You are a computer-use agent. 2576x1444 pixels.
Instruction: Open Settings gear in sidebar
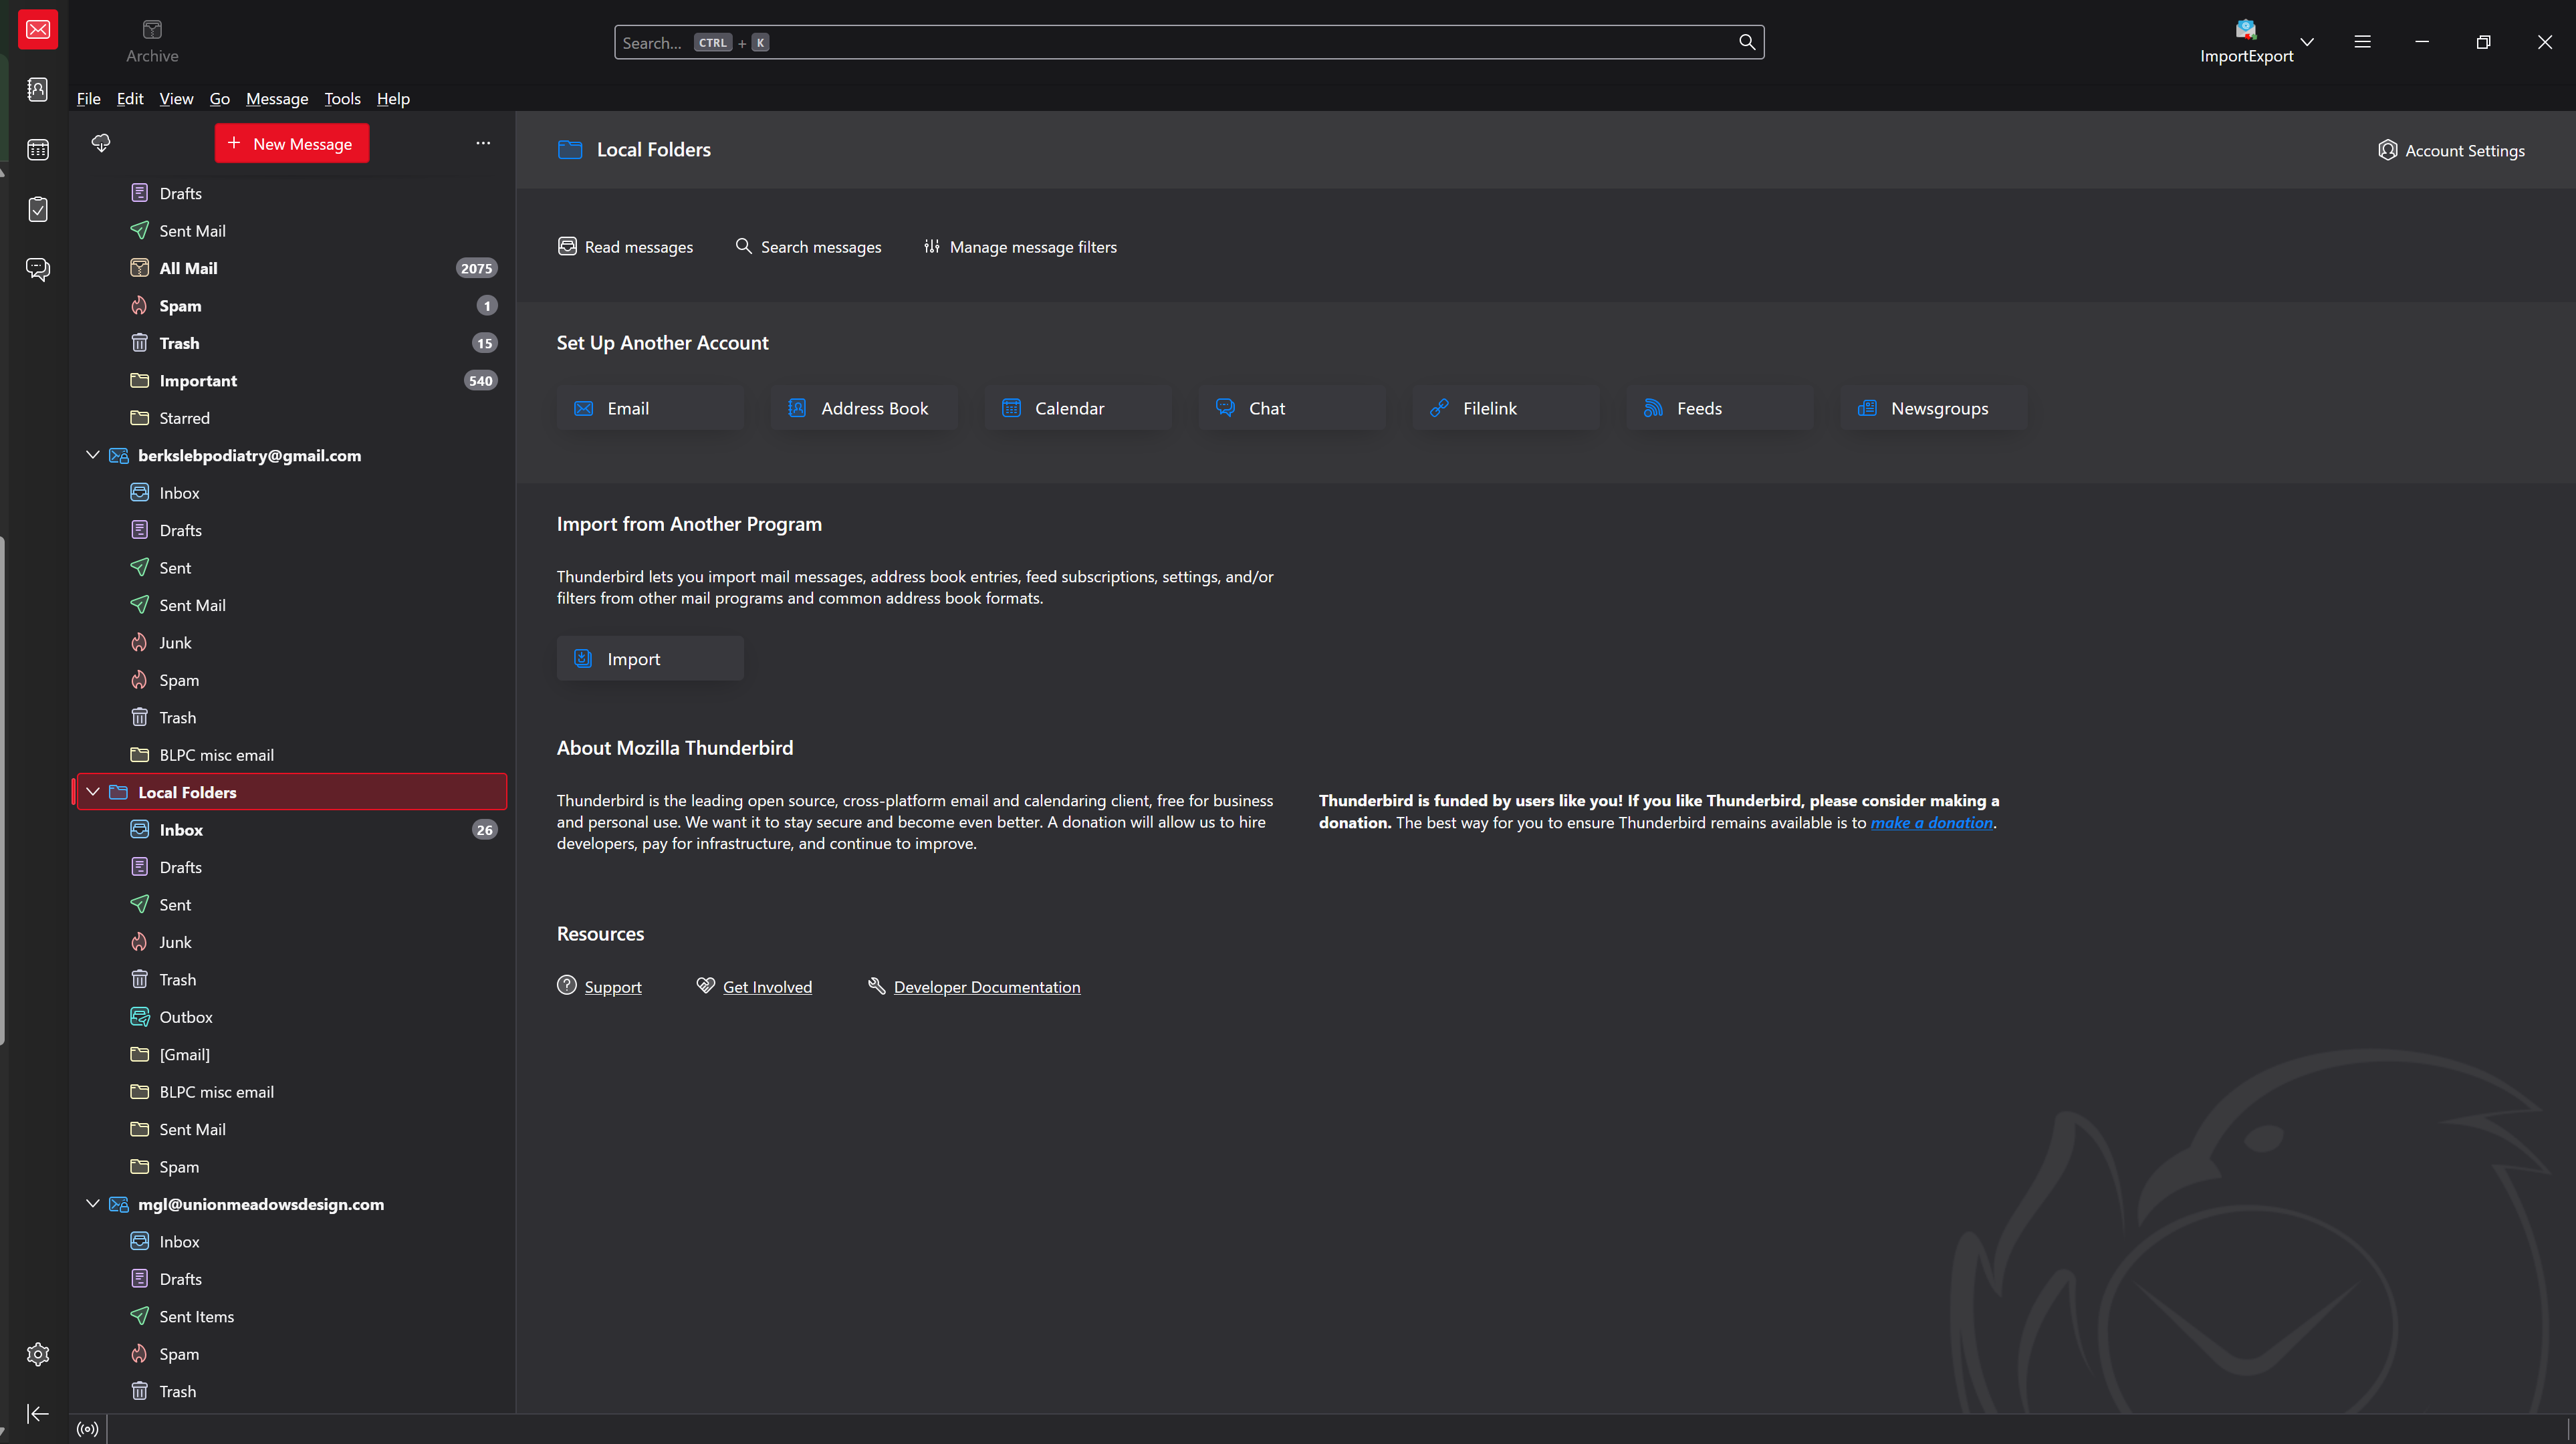pos(38,1355)
